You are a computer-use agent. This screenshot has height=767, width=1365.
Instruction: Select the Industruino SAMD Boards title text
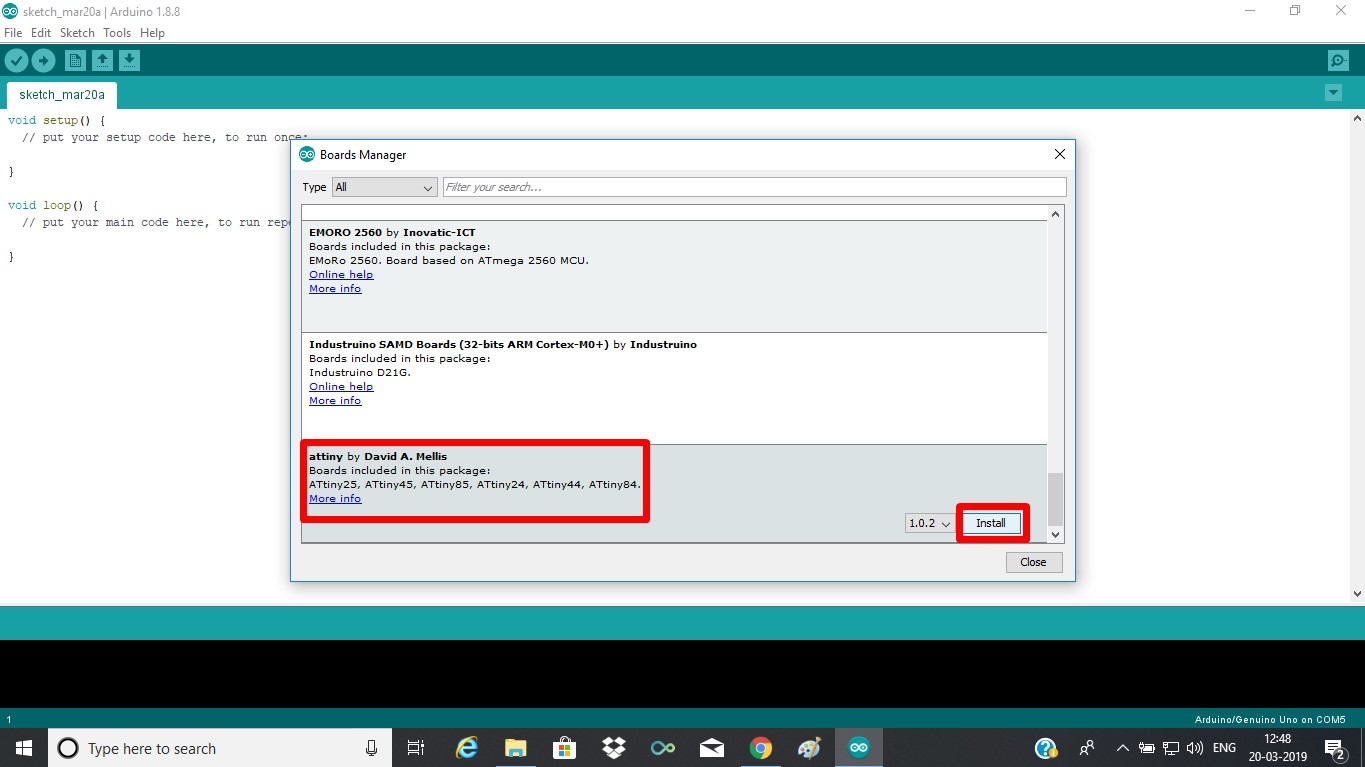pyautogui.click(x=503, y=345)
